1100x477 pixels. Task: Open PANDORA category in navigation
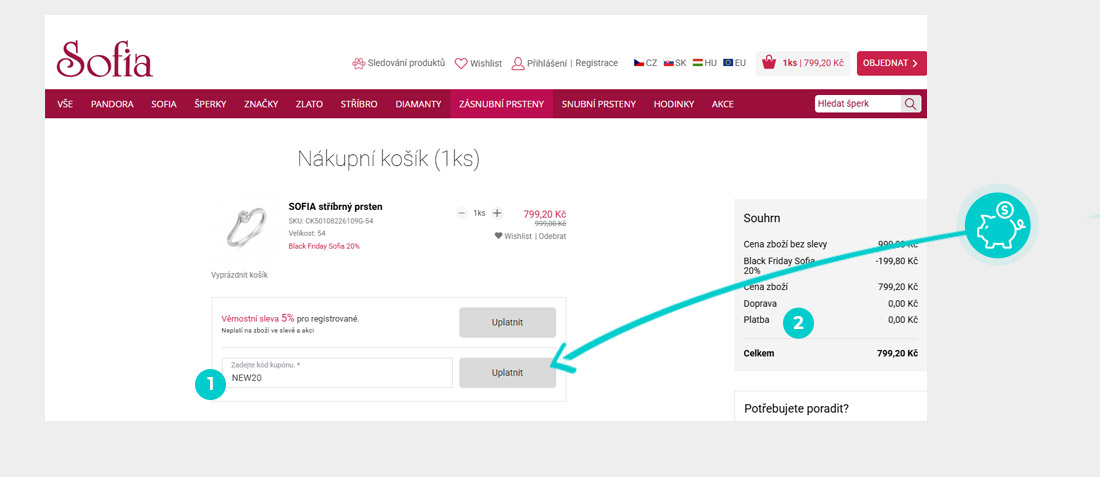click(112, 104)
